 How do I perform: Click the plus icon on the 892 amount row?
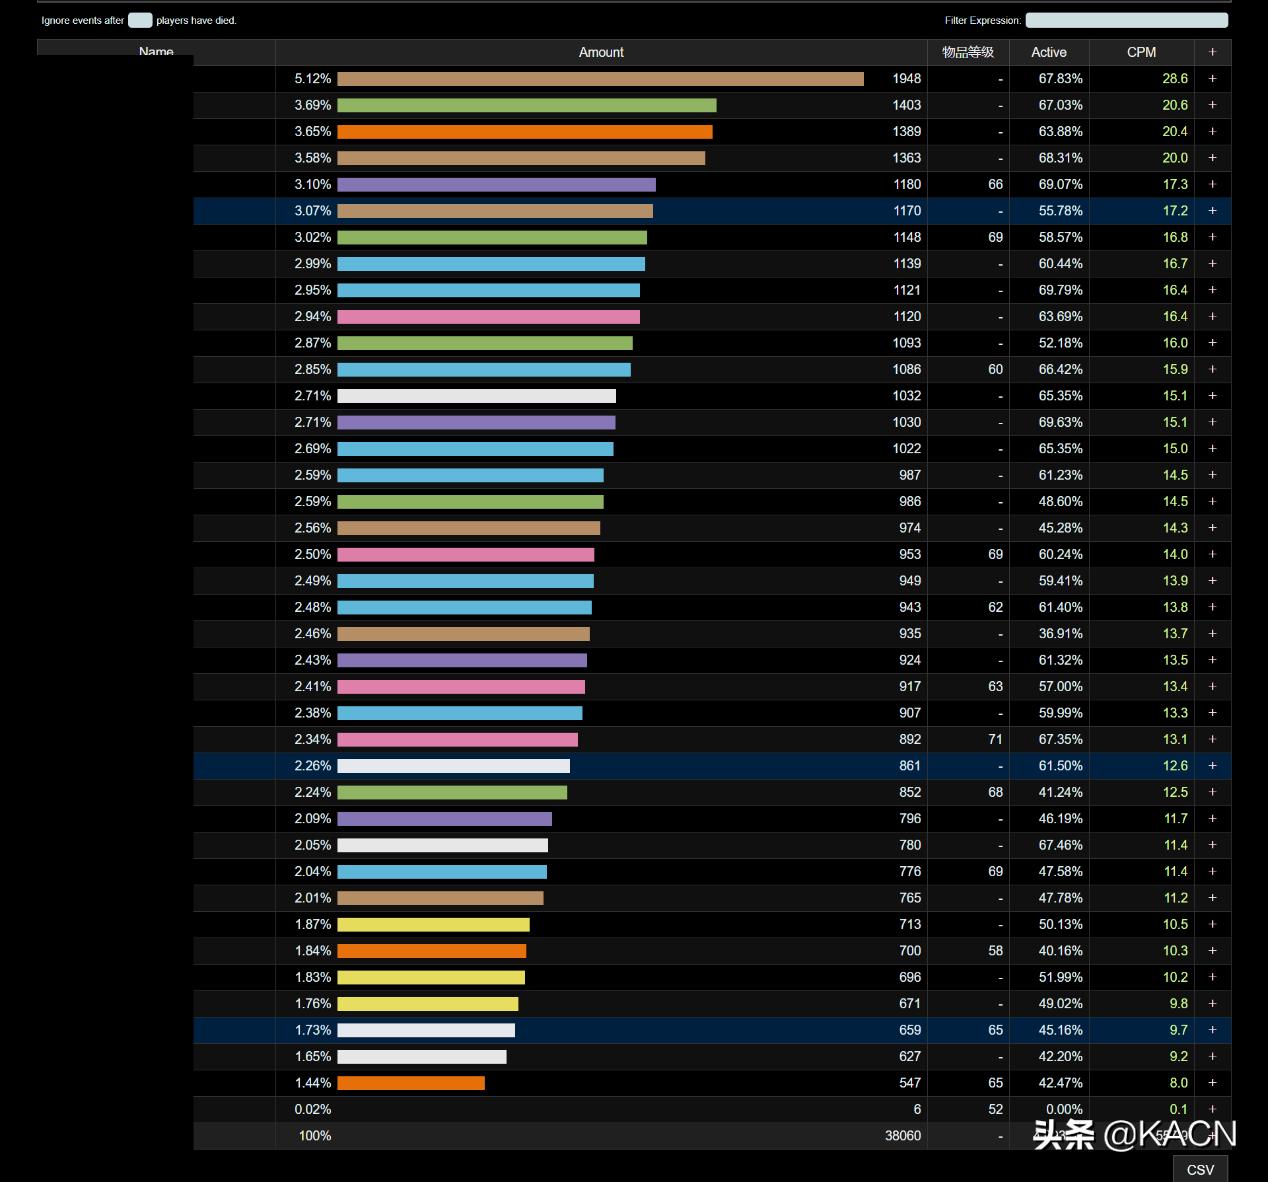pos(1212,739)
